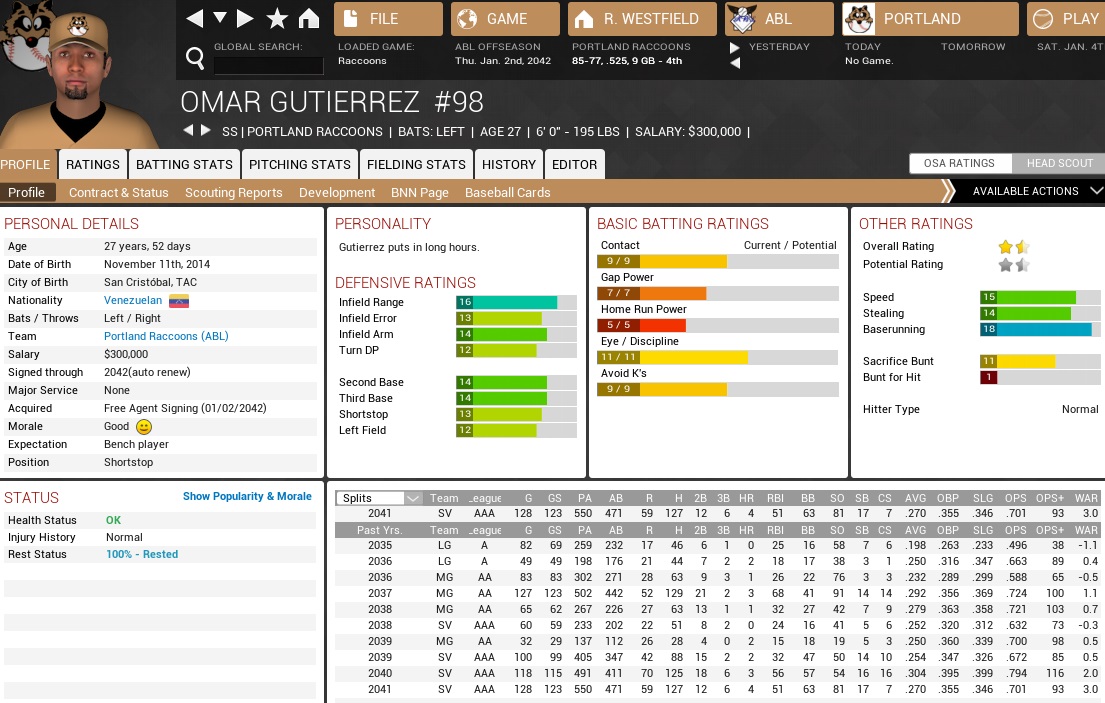Go back with the left arrow navigation icon

[195, 19]
